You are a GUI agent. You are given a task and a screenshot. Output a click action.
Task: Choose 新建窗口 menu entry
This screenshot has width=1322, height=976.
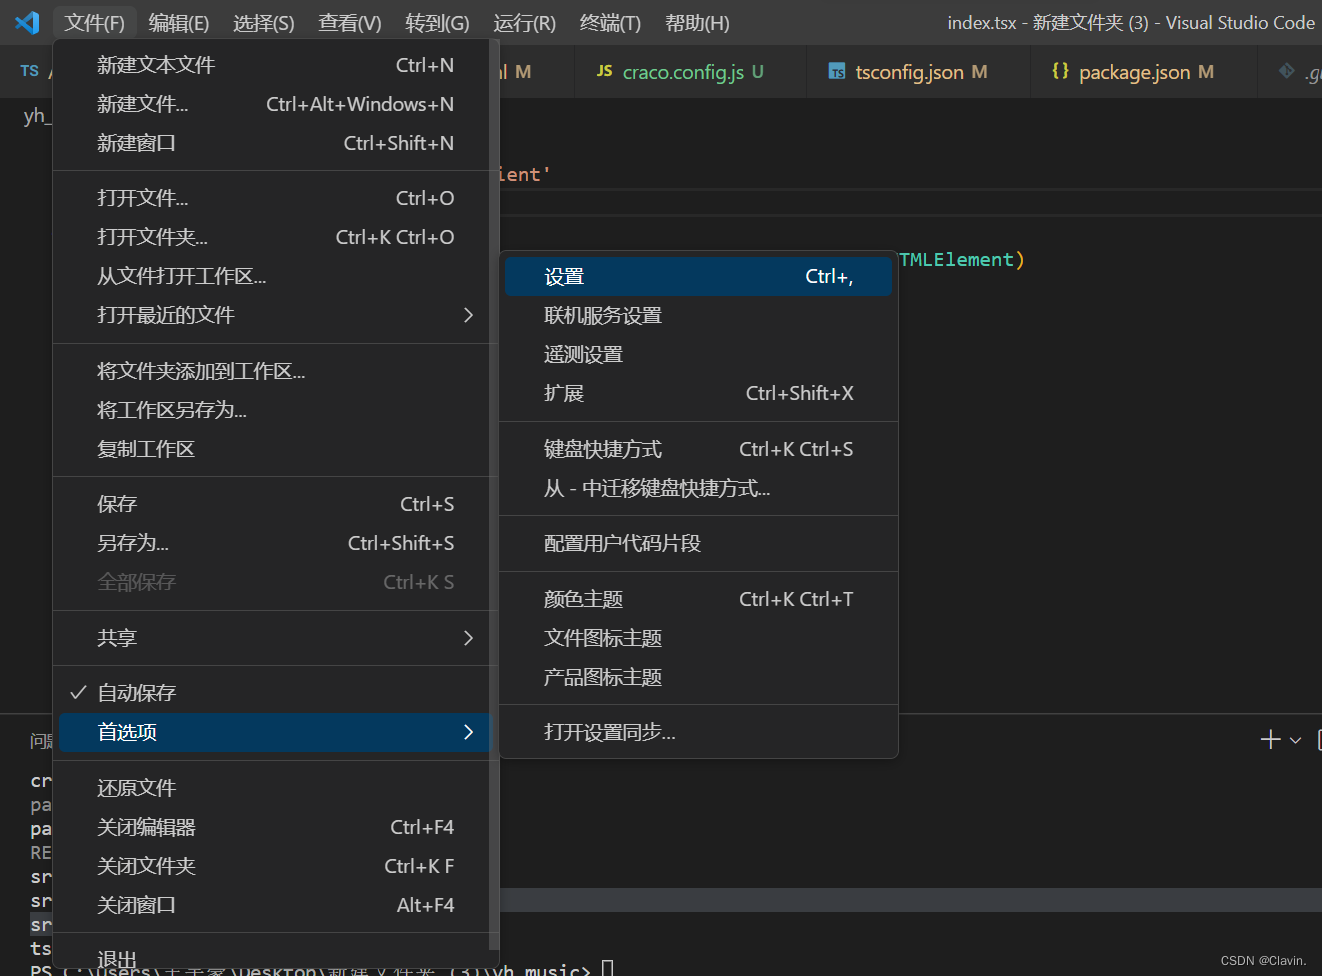point(275,143)
